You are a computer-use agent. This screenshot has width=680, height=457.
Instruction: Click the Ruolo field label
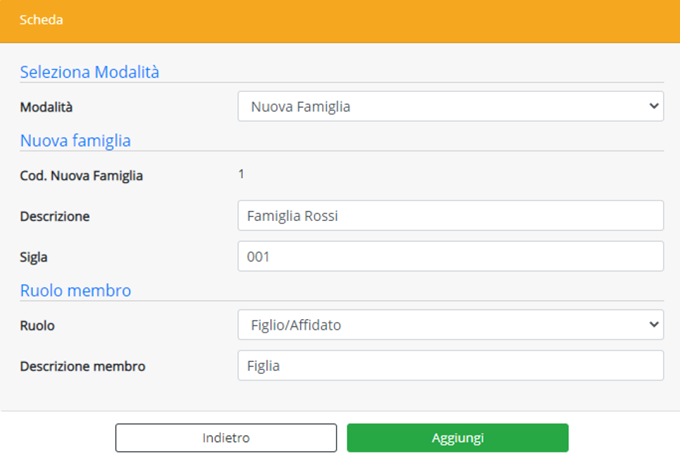[x=37, y=325]
